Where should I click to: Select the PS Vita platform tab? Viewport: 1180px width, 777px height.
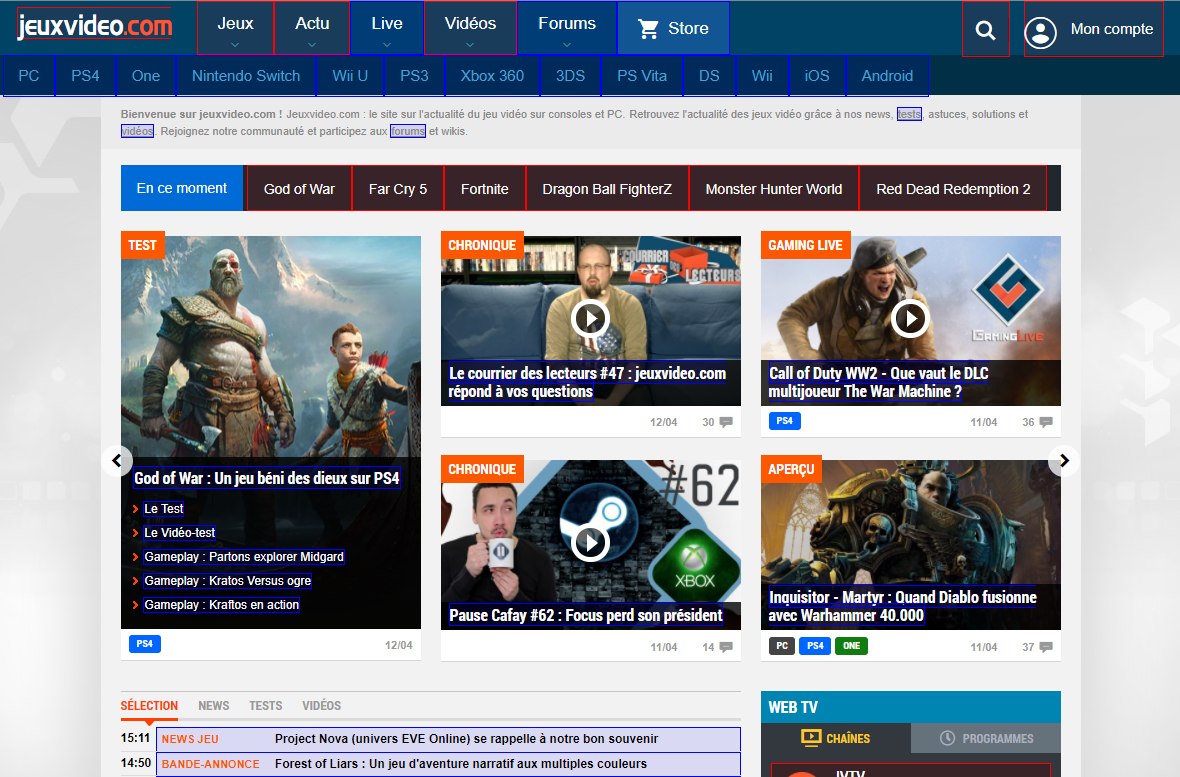tap(642, 75)
